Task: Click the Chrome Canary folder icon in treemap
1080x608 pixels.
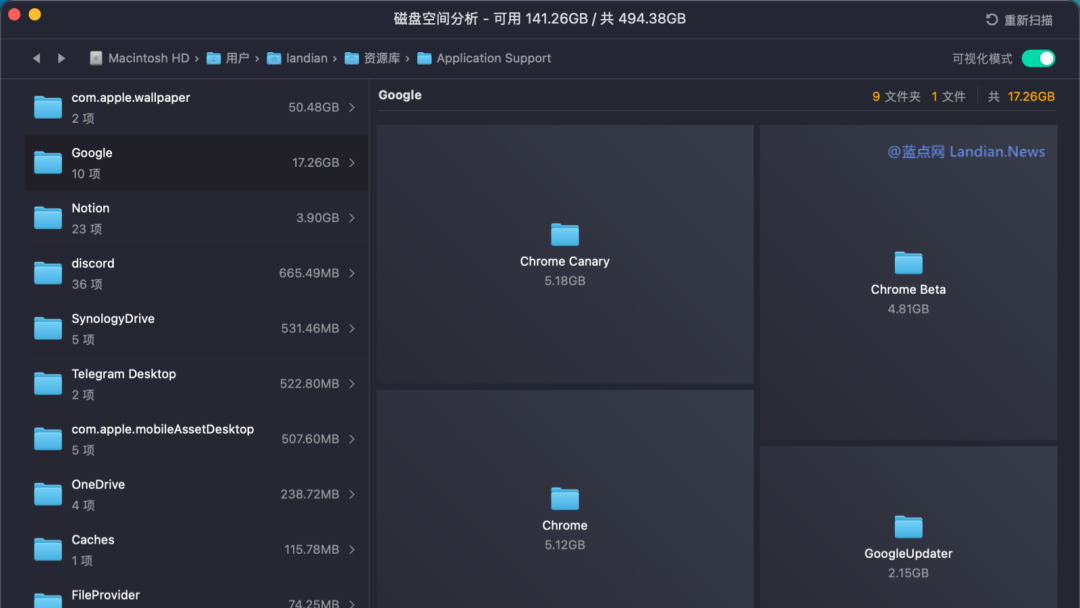Action: click(565, 235)
